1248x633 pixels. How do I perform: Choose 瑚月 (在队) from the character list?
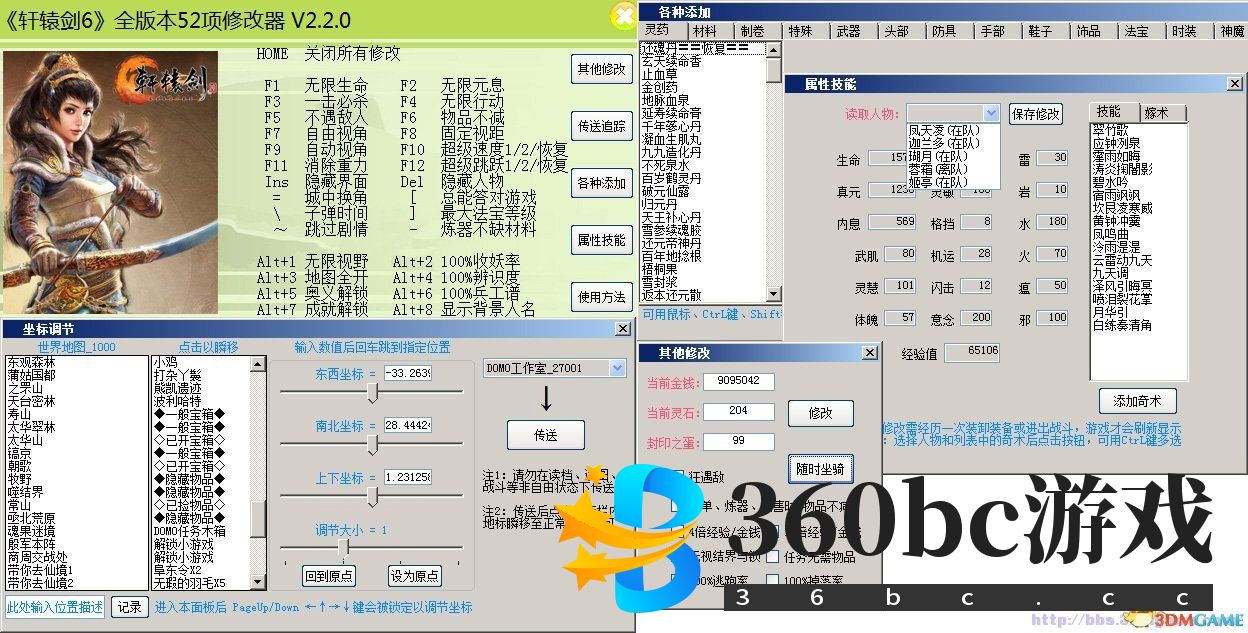coord(937,156)
